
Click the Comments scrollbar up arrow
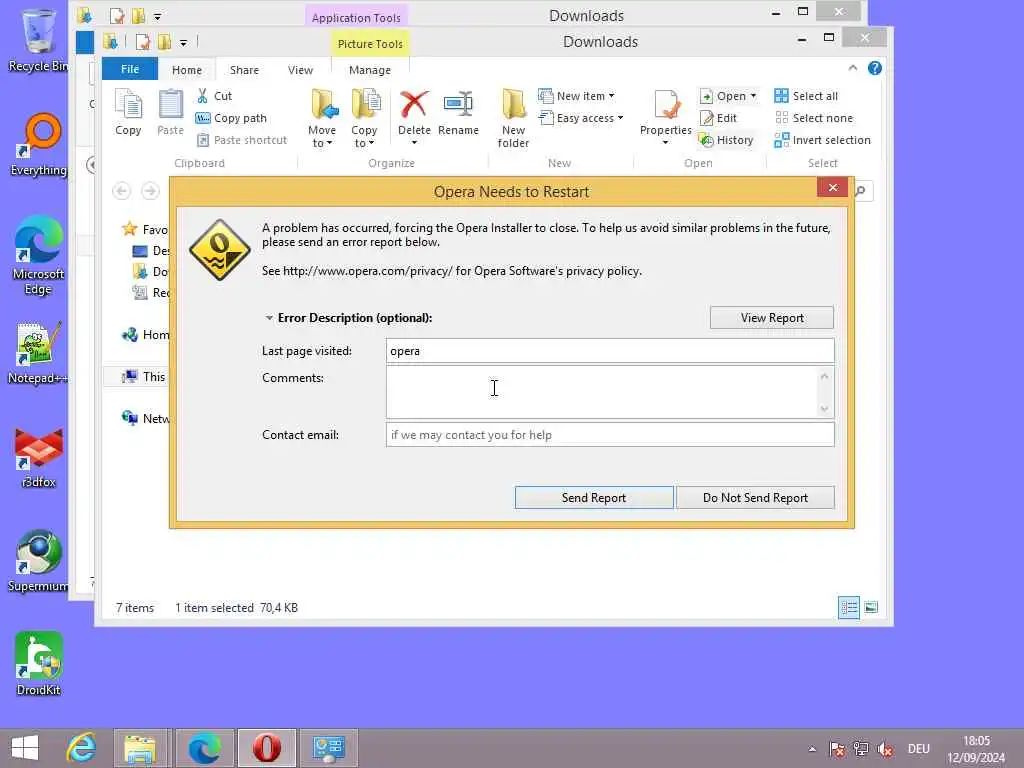[x=824, y=376]
